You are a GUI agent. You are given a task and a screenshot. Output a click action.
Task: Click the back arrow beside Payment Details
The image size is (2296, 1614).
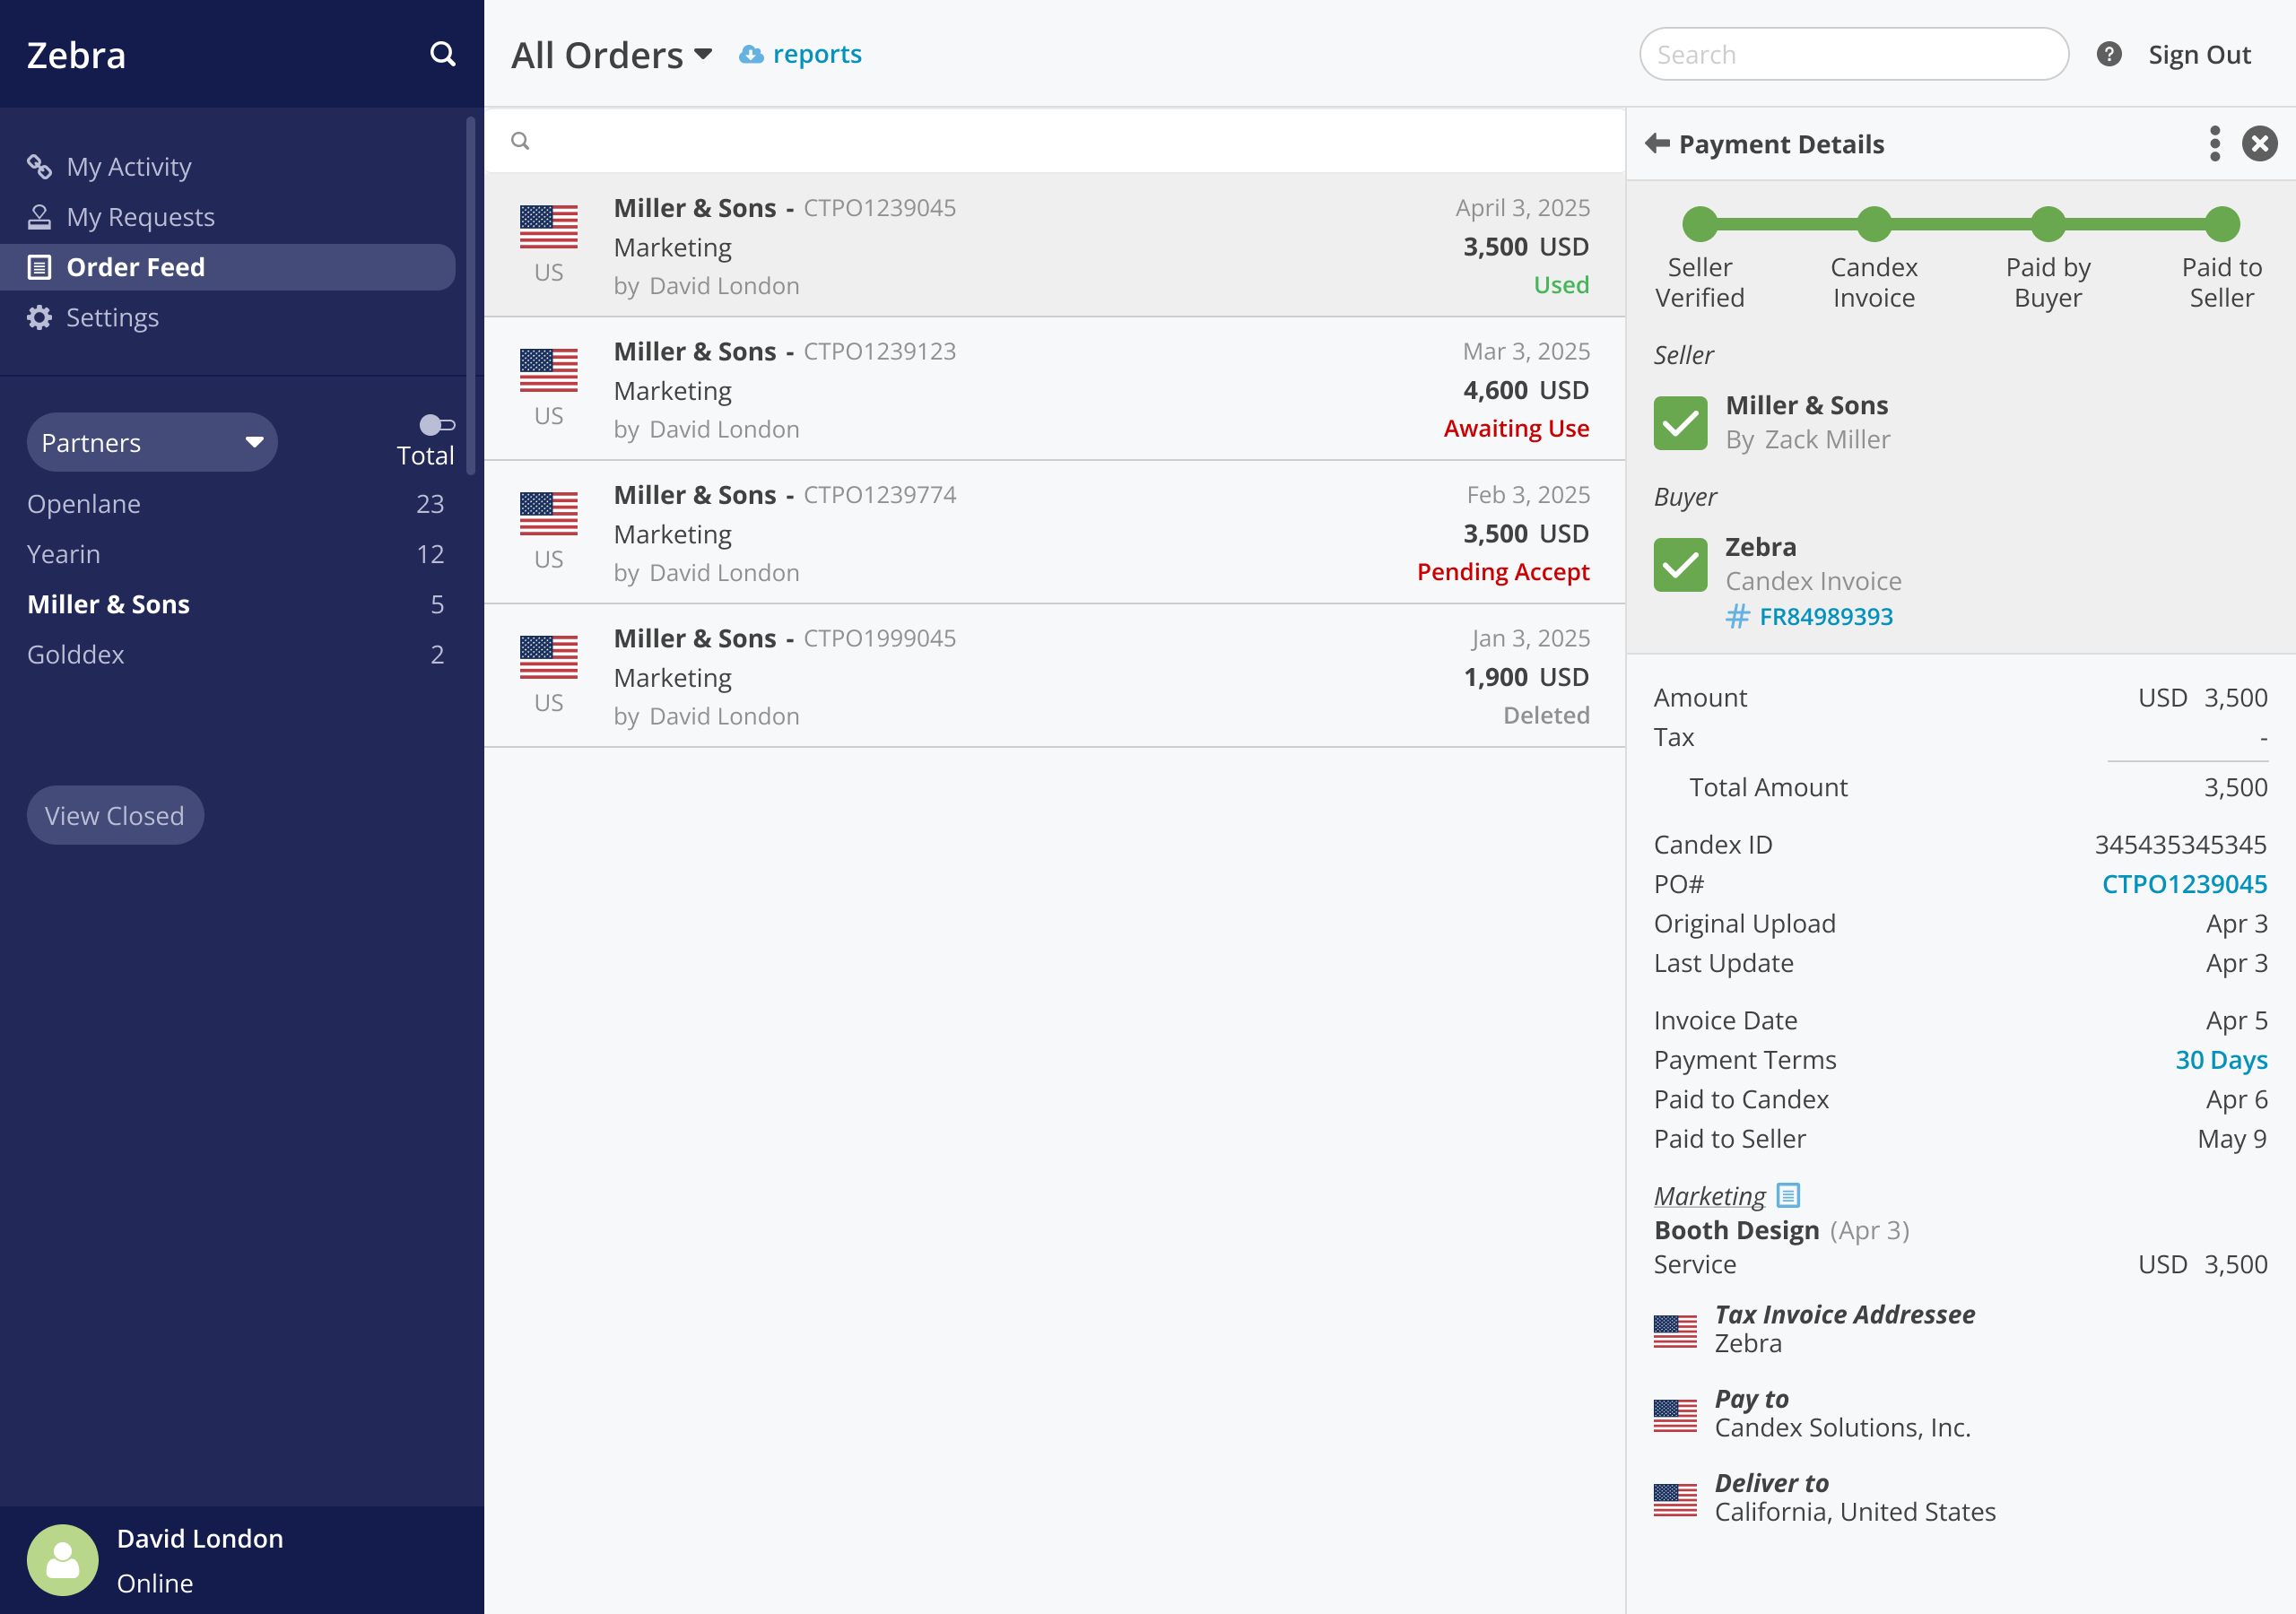(1657, 144)
